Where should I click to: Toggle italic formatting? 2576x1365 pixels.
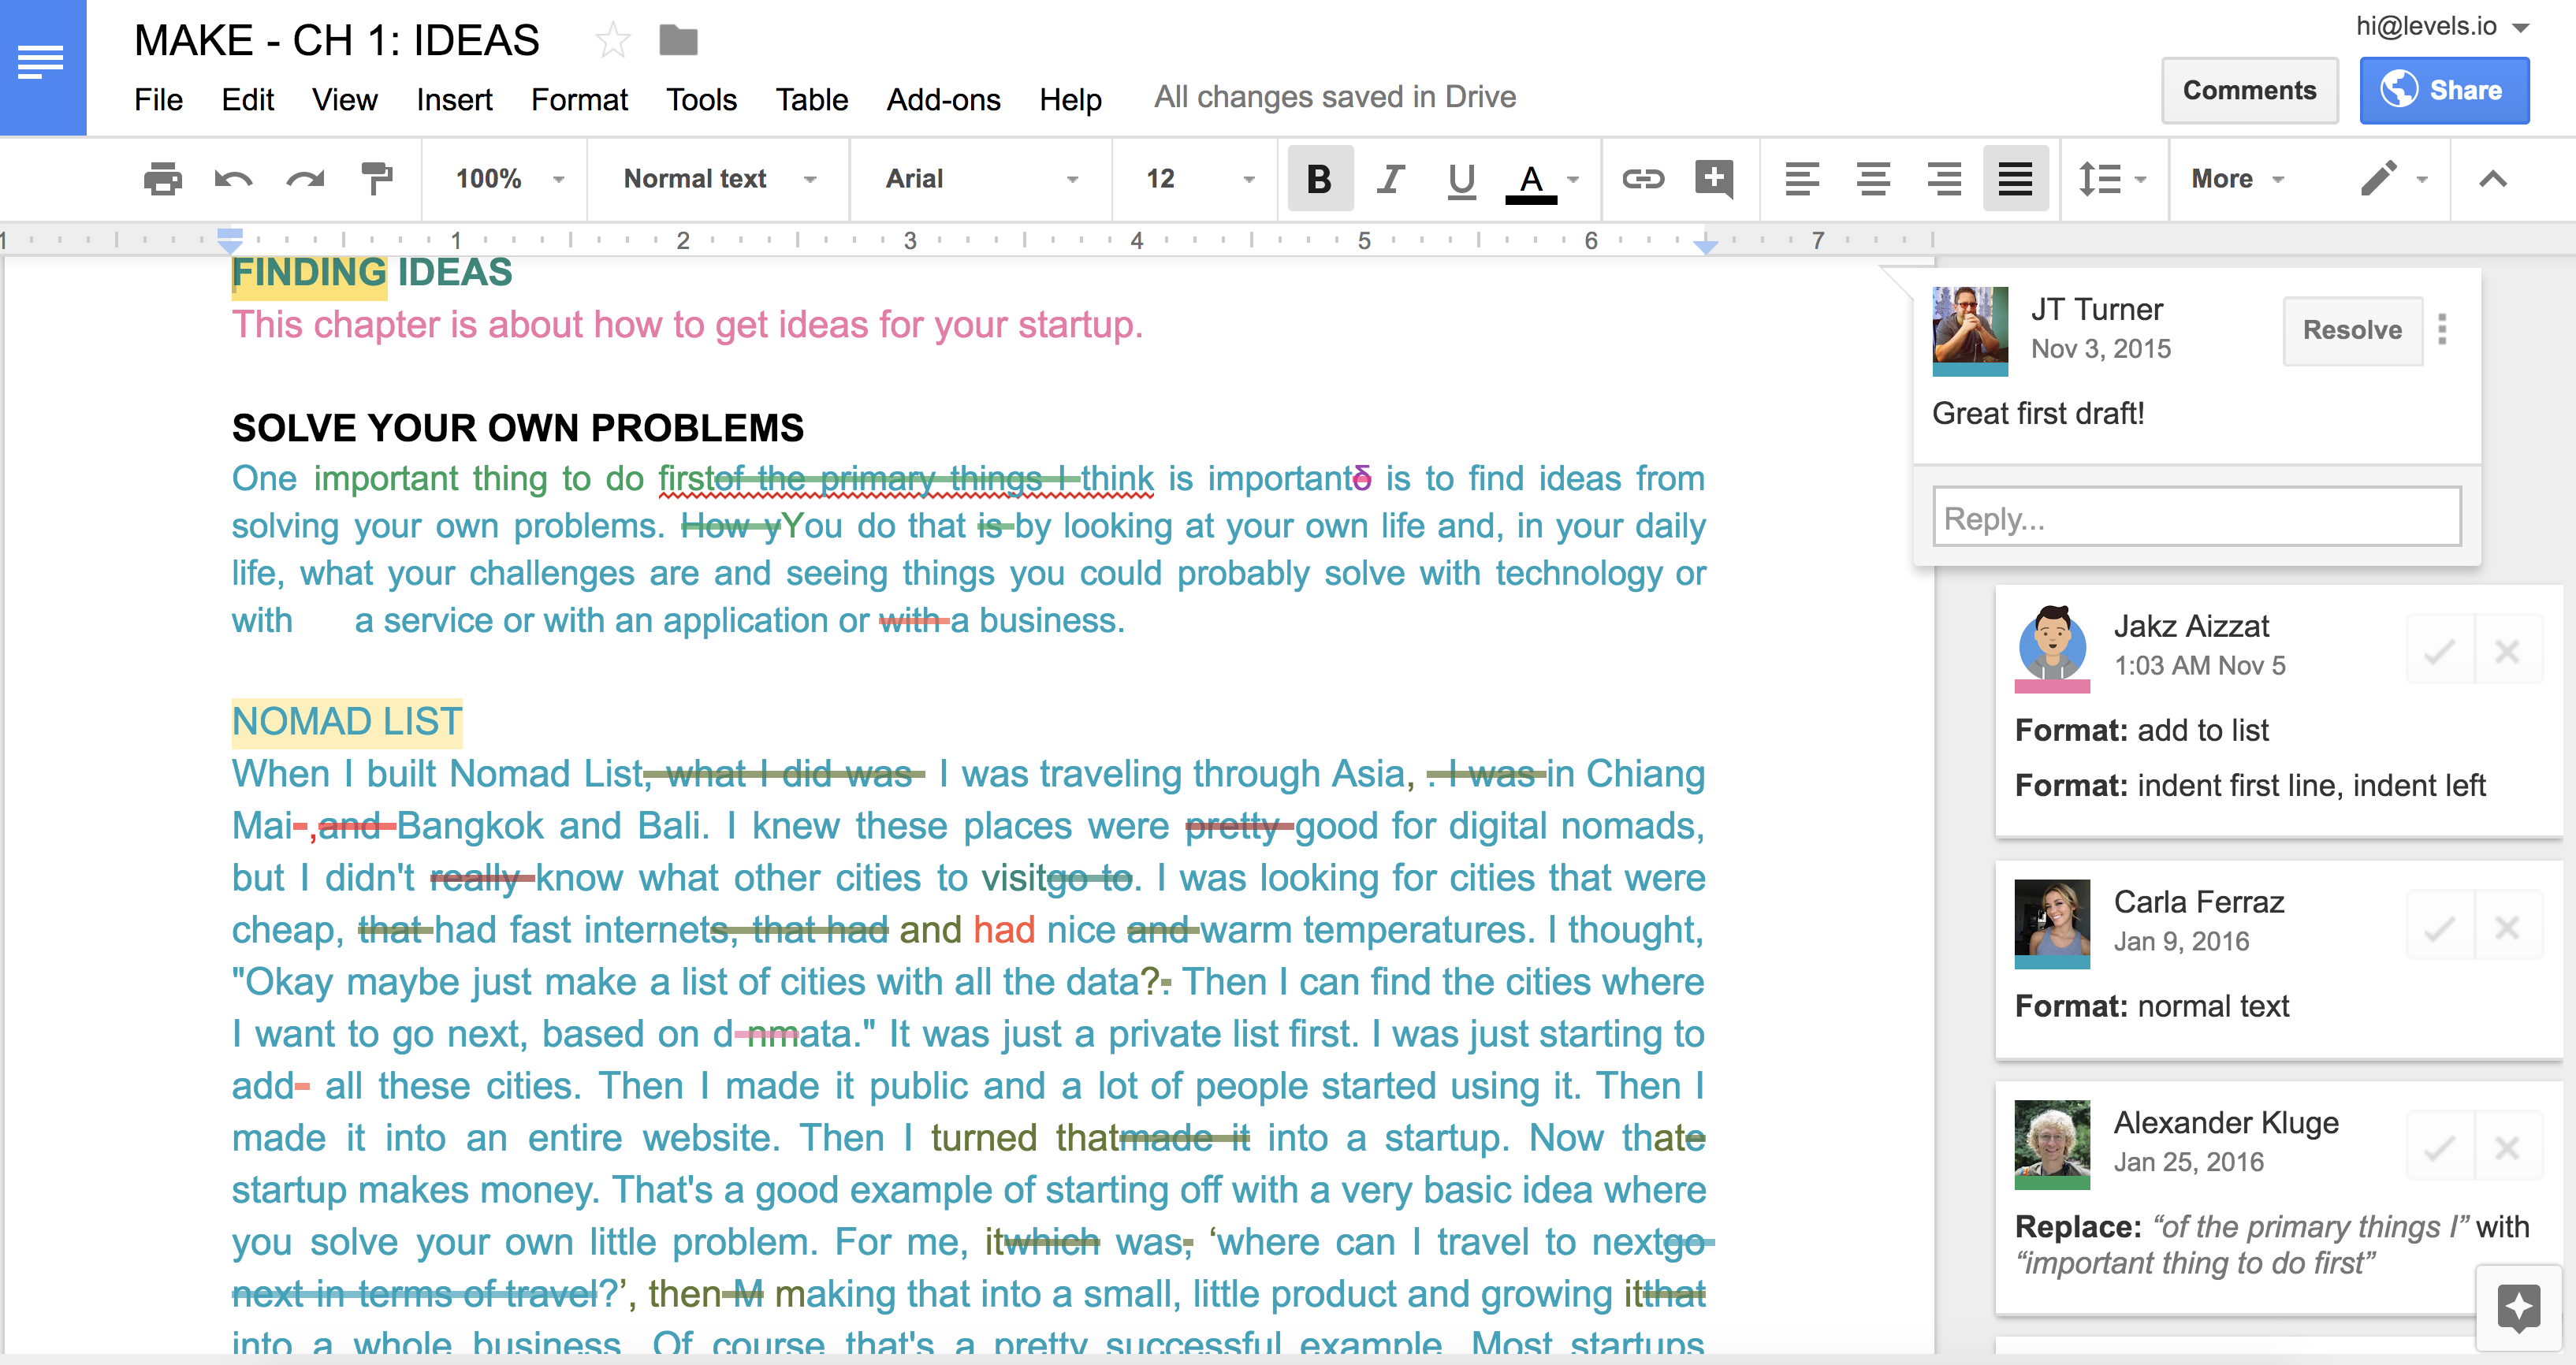1390,179
